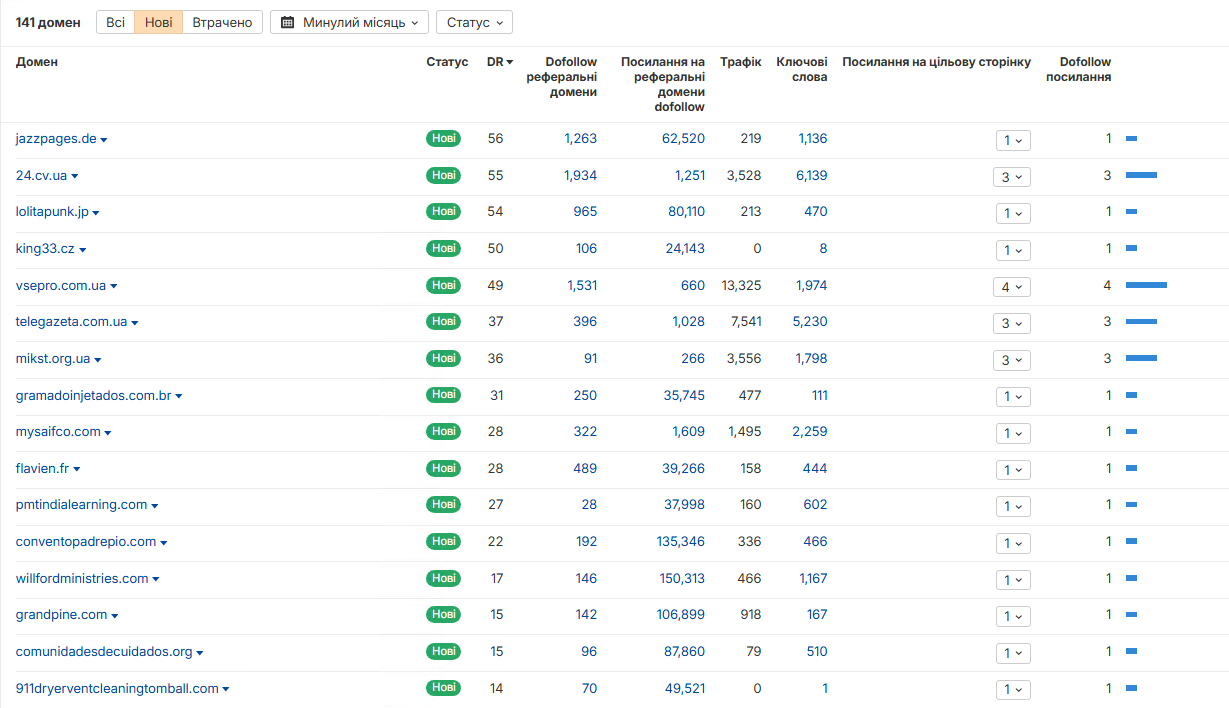Viewport: 1229px width, 708px height.
Task: Click the calendar icon in Минулий місяць filter
Action: pyautogui.click(x=288, y=22)
